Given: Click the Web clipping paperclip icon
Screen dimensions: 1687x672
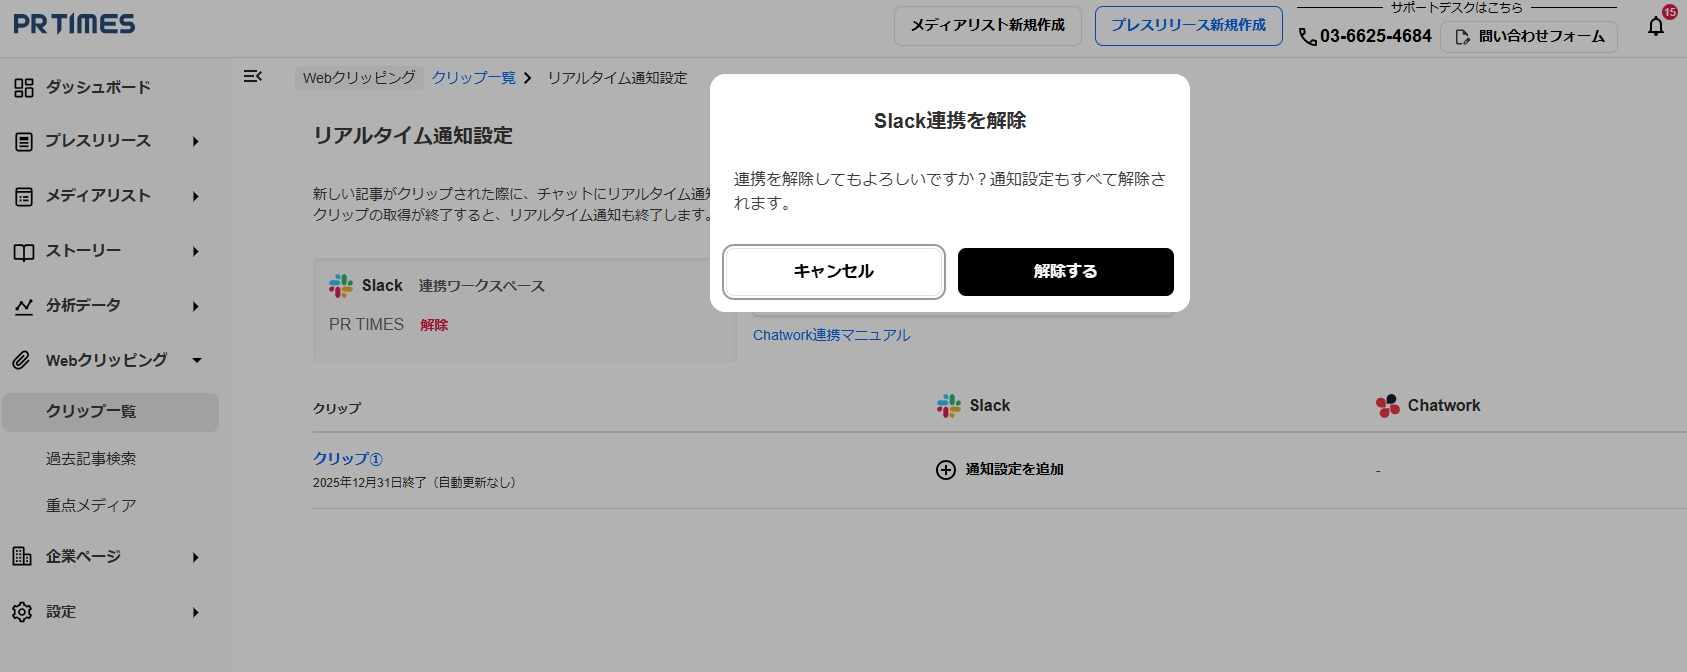Looking at the screenshot, I should (x=22, y=360).
